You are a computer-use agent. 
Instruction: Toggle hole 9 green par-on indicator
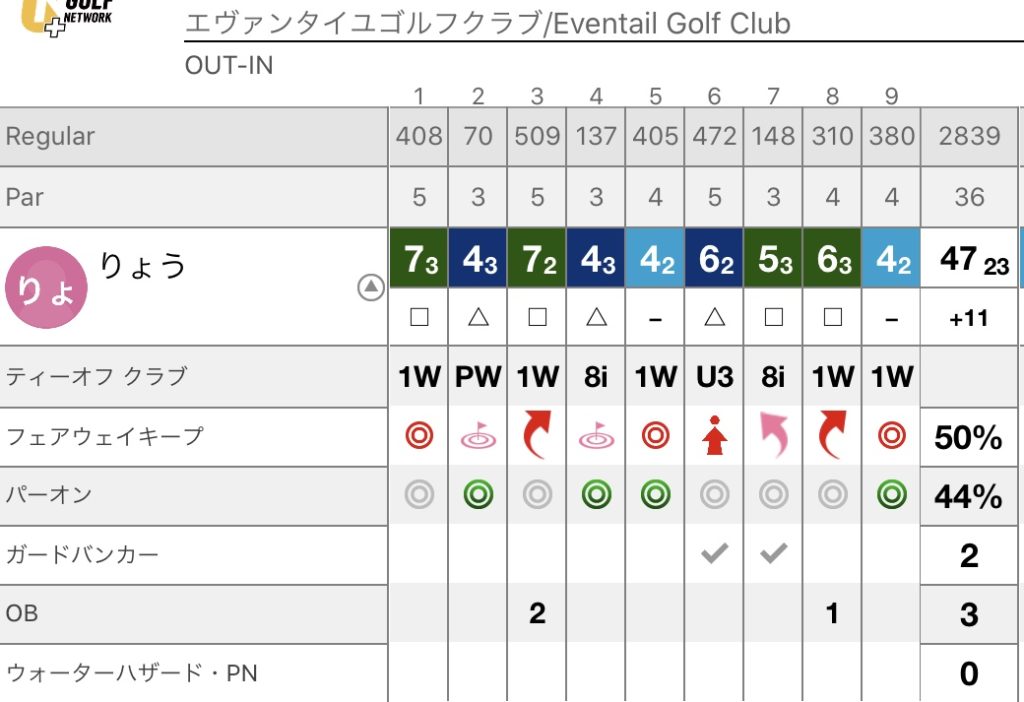coord(891,494)
